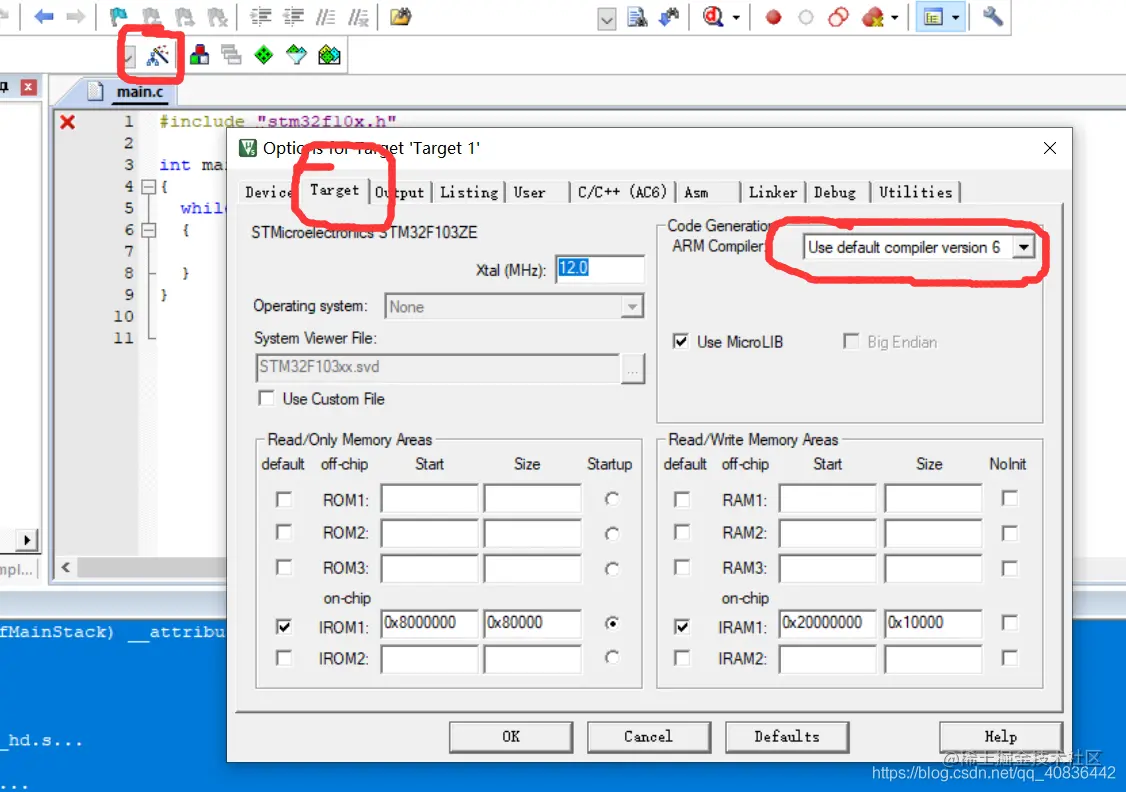Collapse code fold at line 4
The image size is (1126, 792).
coord(149,187)
